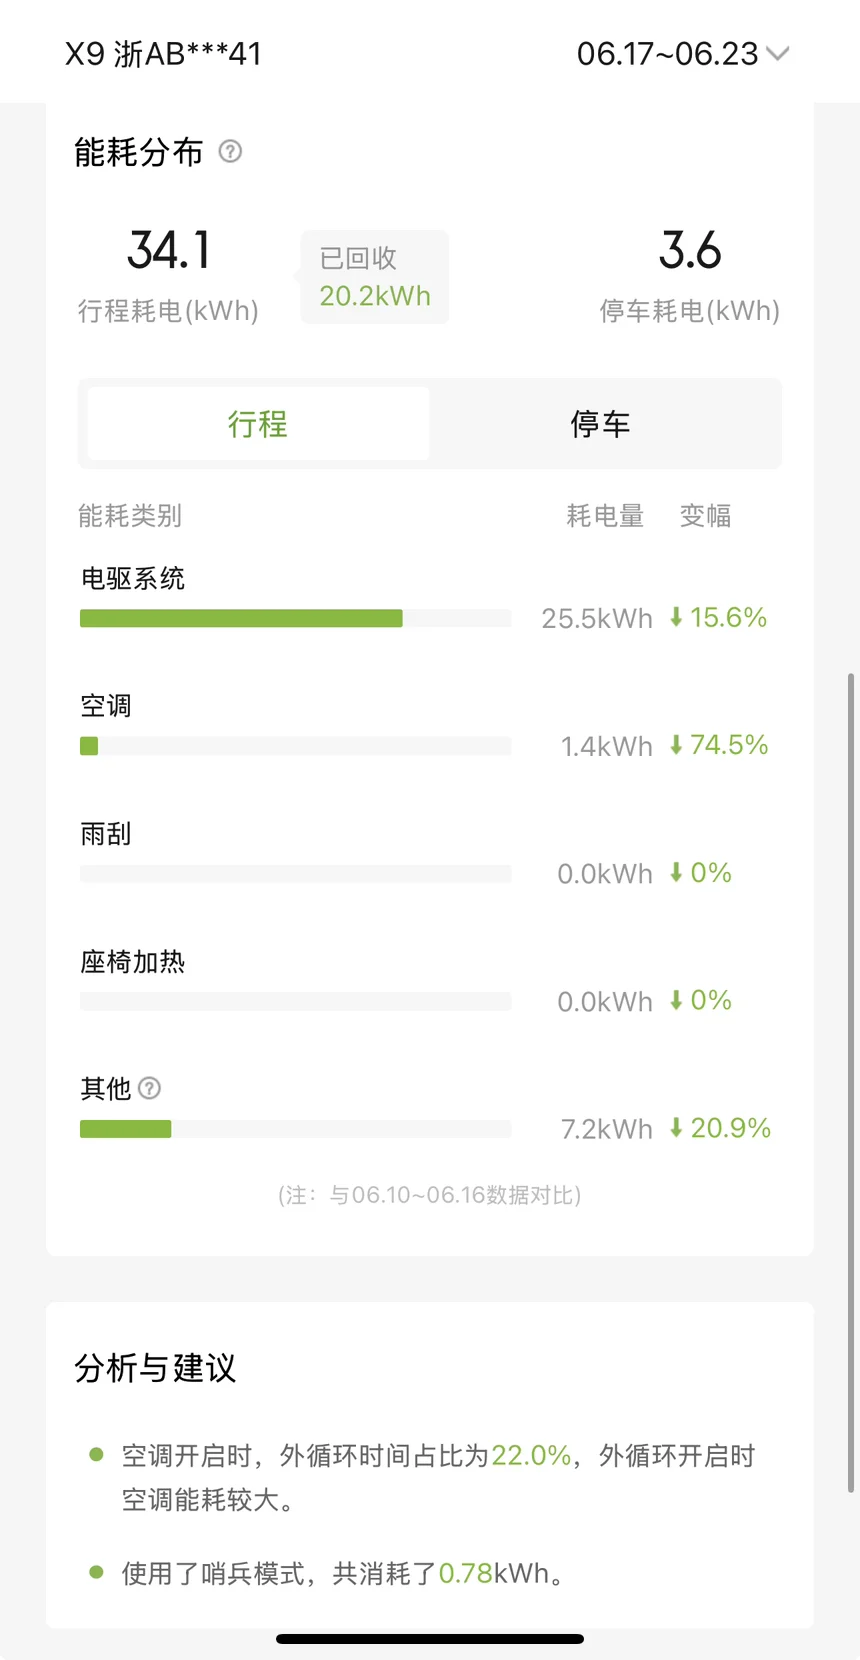Click the vertical scrollbar on right edge
This screenshot has width=860, height=1660.
click(x=851, y=1080)
